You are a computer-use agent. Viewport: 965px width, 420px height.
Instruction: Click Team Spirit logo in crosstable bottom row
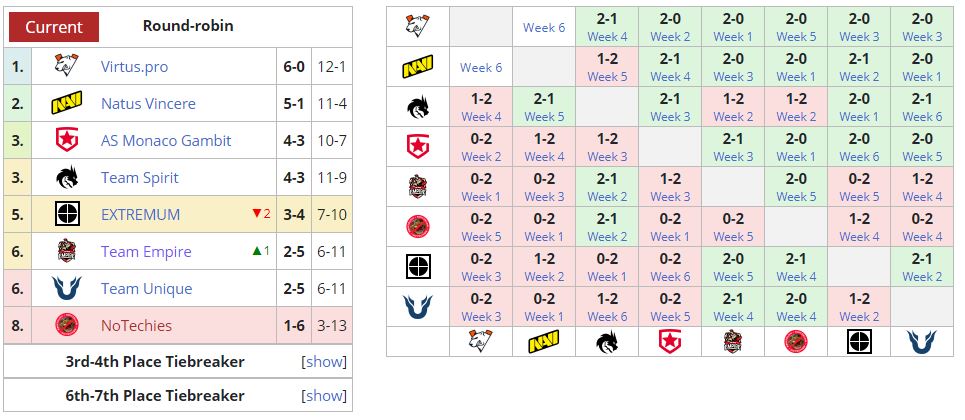click(607, 342)
